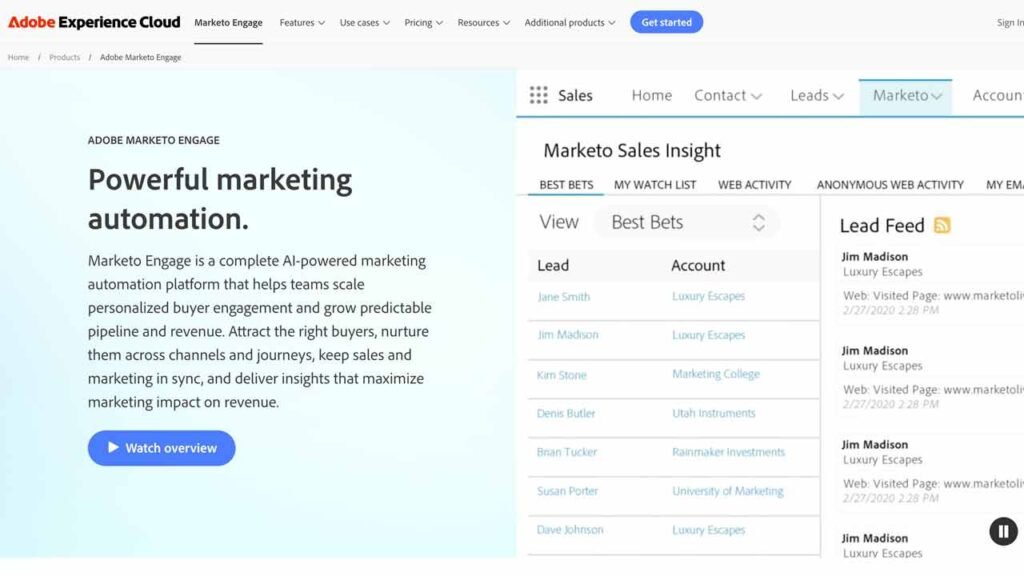
Task: Go to Home in the breadcrumb
Action: pos(18,57)
